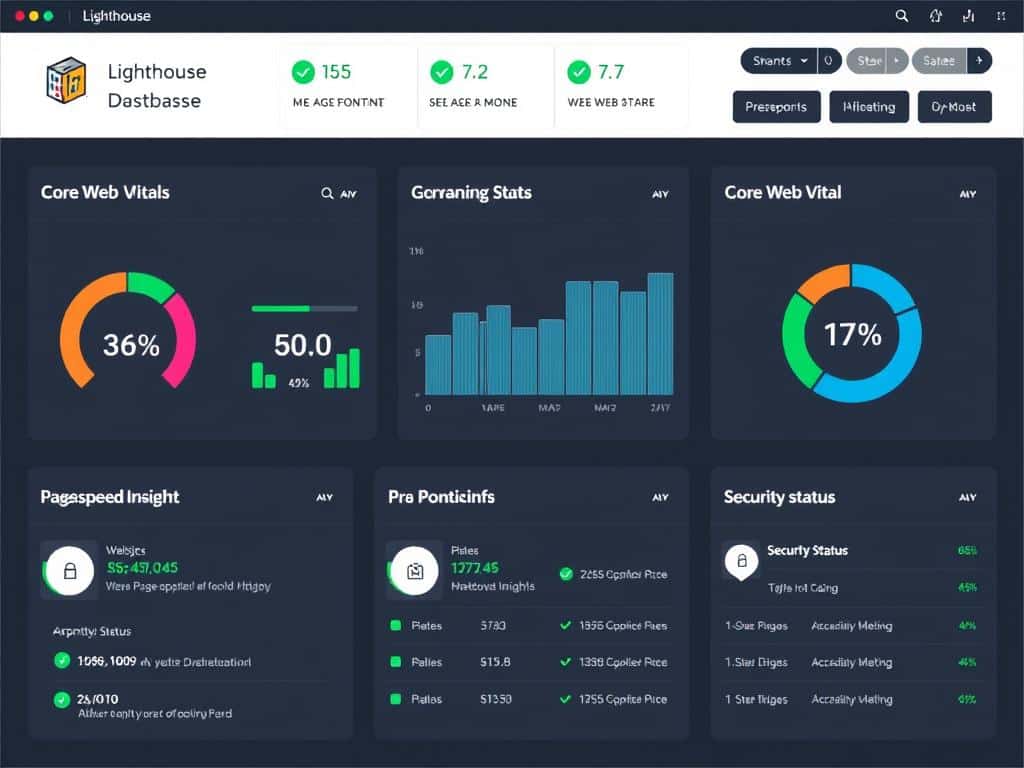
Task: Open the notifications bell icon in title bar
Action: pyautogui.click(x=936, y=16)
